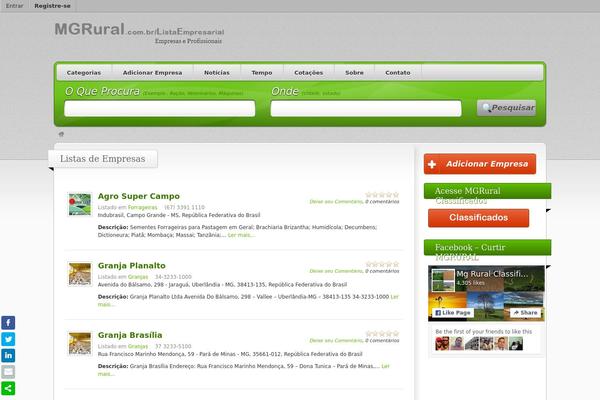Open Granjas category under Granja Brasília
The height and width of the screenshot is (400, 600).
coord(138,346)
